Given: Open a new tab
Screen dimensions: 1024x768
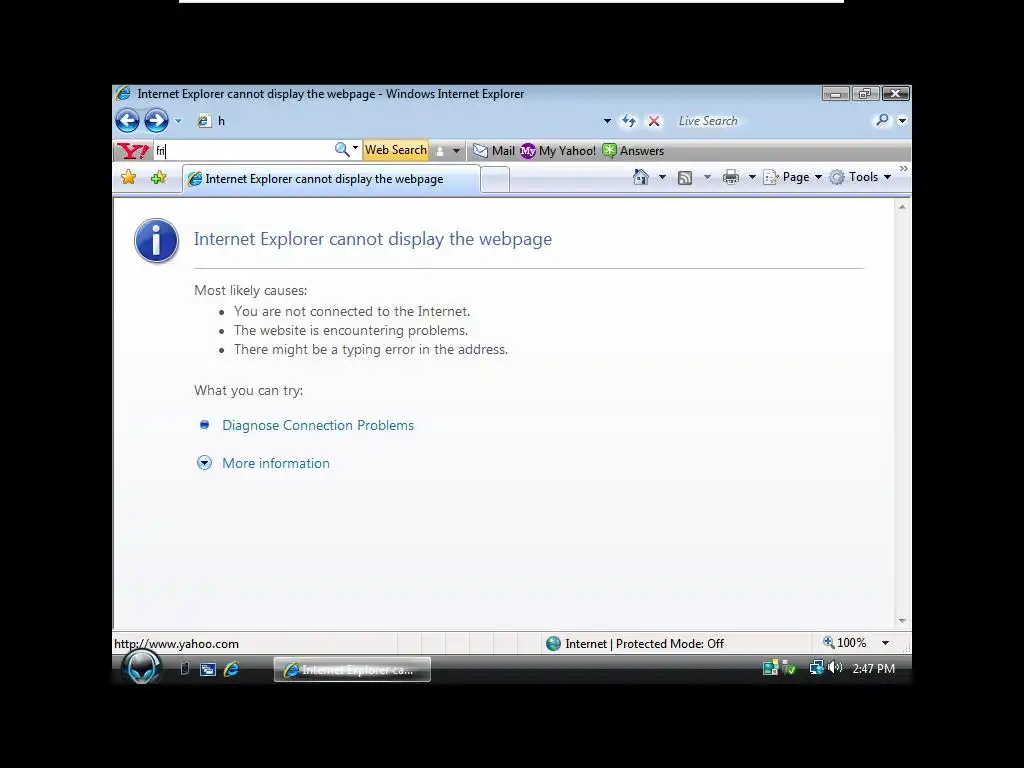Looking at the screenshot, I should pos(495,180).
